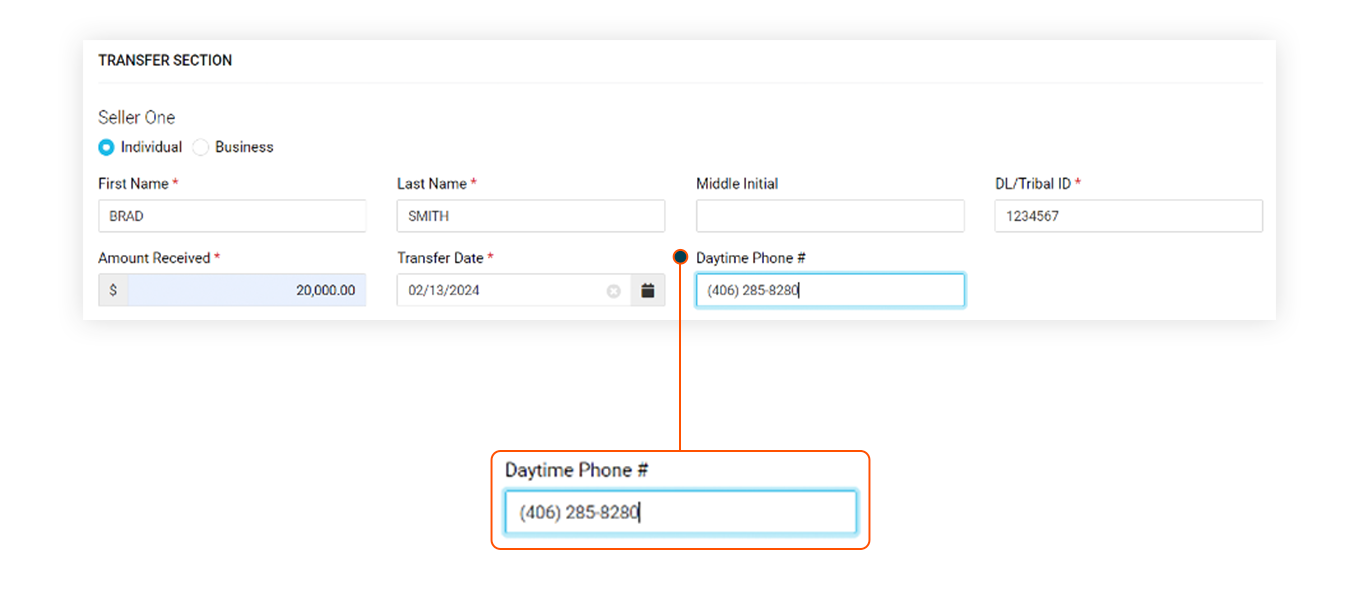The image size is (1360, 589).
Task: Click the TRANSFER SECTION header
Action: tap(165, 60)
